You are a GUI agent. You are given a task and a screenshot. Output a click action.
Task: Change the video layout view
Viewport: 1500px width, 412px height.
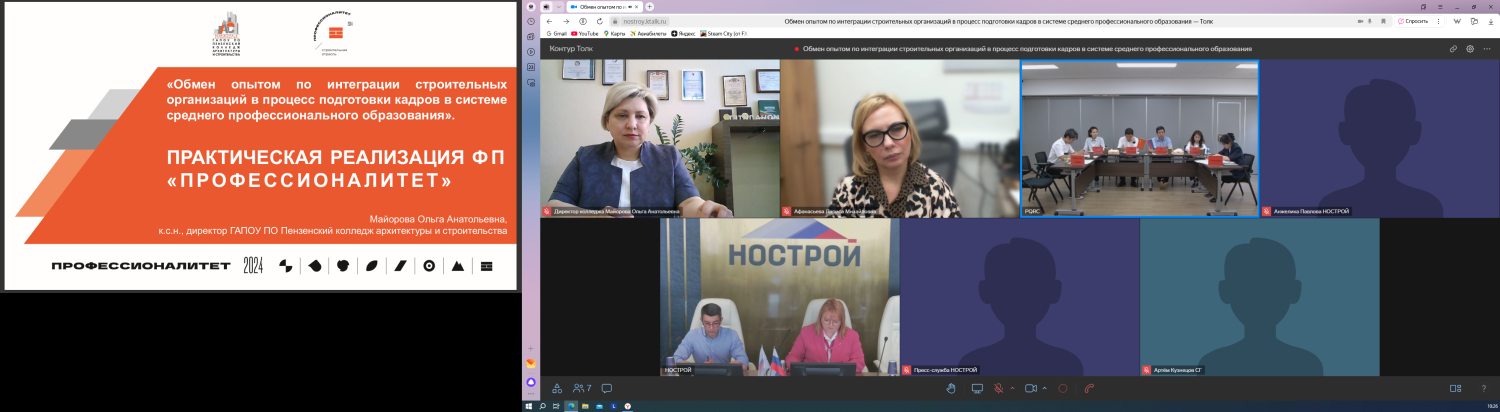tap(1455, 388)
